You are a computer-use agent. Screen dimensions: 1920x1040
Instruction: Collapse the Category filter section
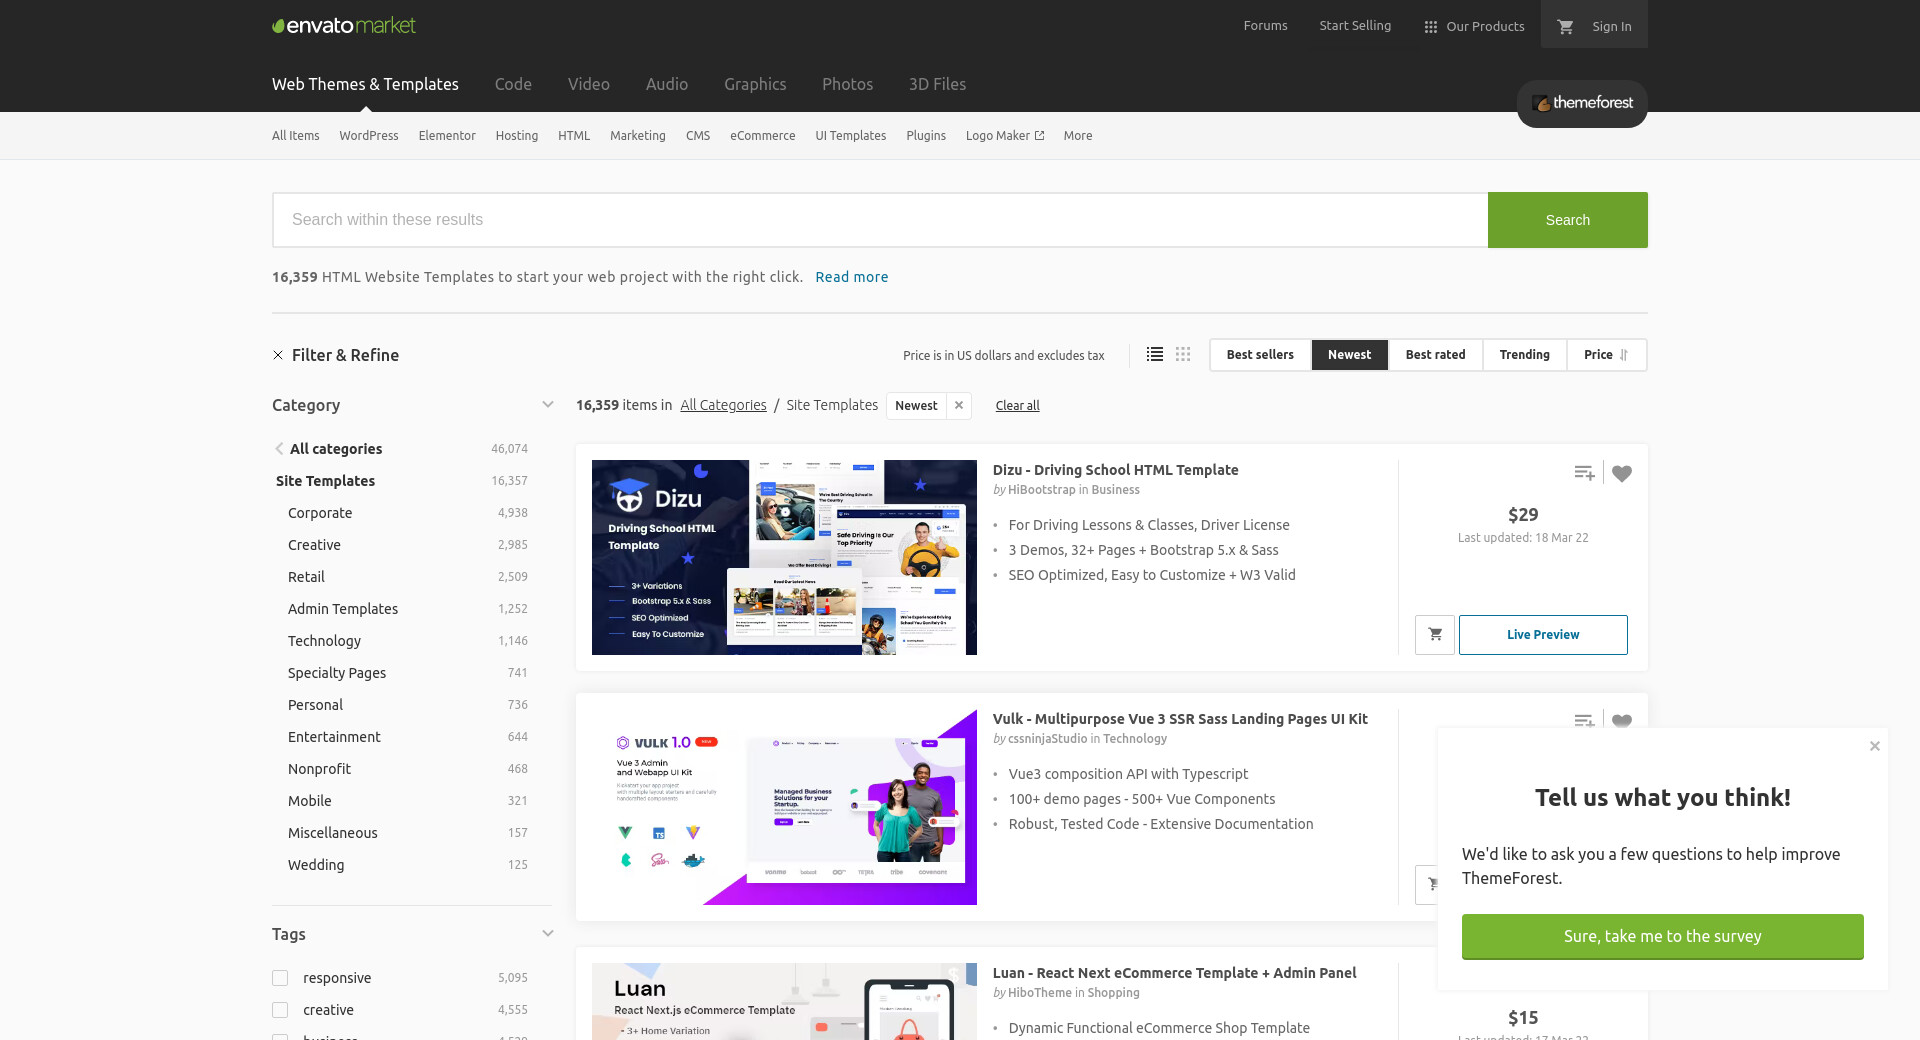[547, 405]
